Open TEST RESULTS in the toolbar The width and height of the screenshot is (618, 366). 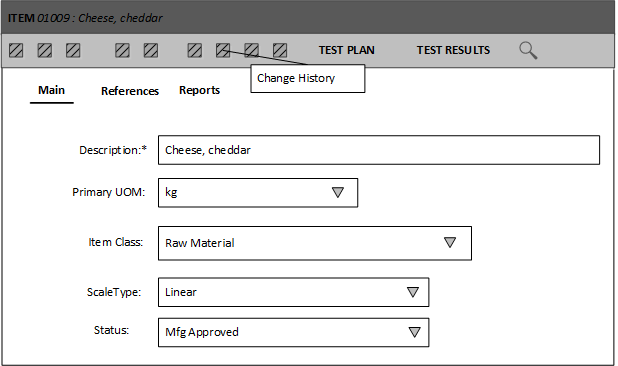tap(453, 50)
